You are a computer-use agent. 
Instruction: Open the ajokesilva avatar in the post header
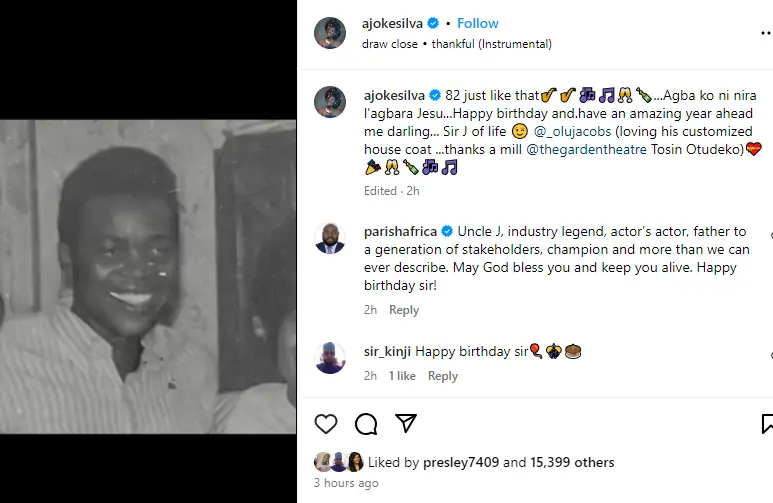point(330,33)
